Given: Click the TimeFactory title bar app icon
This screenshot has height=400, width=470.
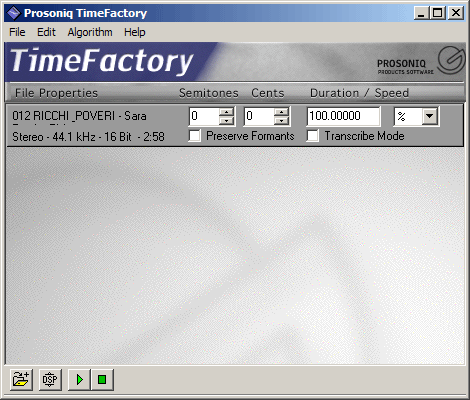Looking at the screenshot, I should coord(14,13).
